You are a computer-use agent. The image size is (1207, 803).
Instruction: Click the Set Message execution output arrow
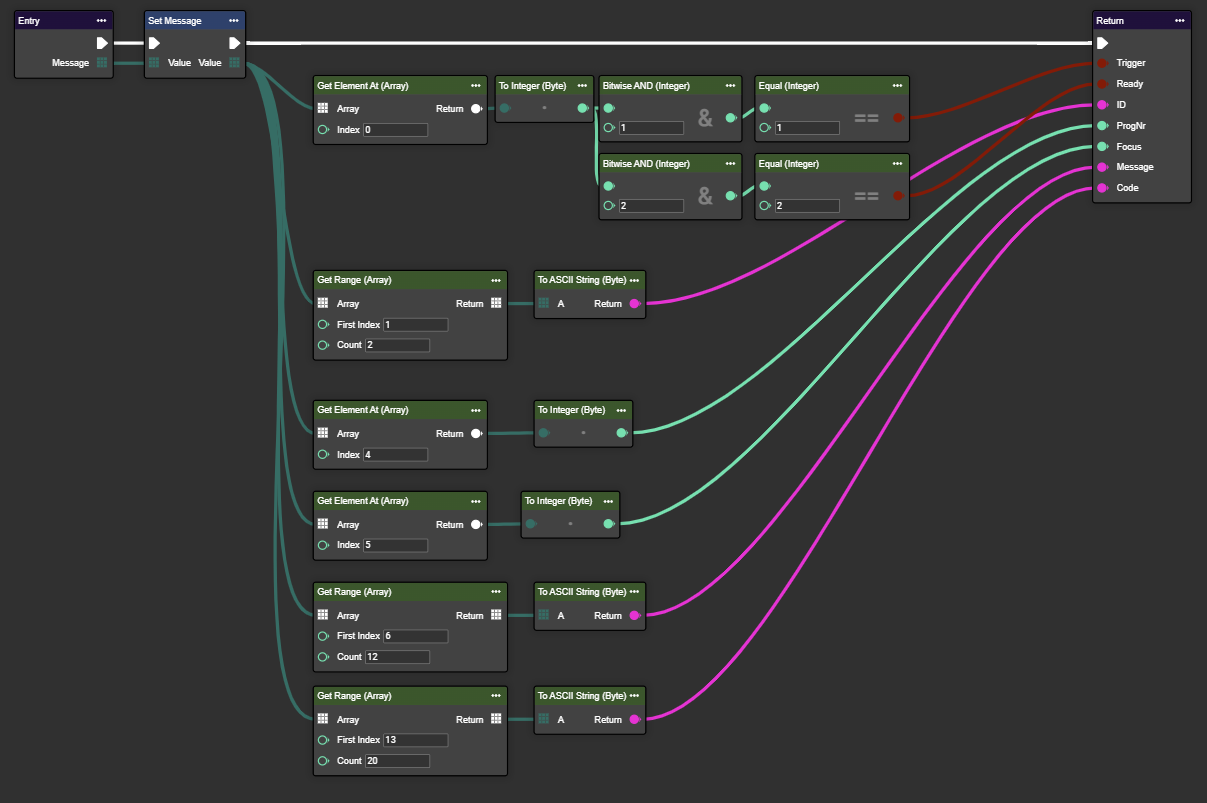click(234, 43)
